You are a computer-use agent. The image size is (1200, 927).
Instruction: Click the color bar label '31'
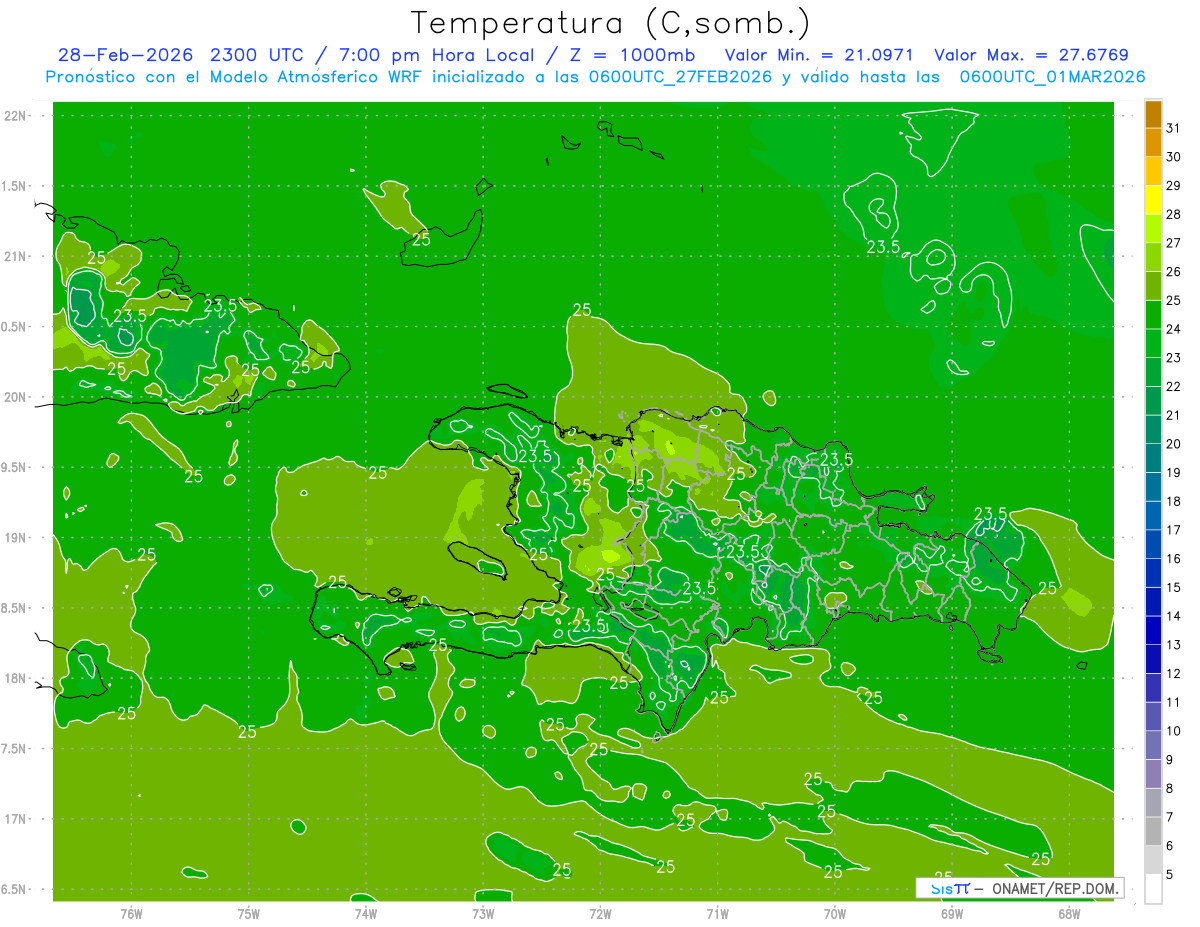point(1173,128)
